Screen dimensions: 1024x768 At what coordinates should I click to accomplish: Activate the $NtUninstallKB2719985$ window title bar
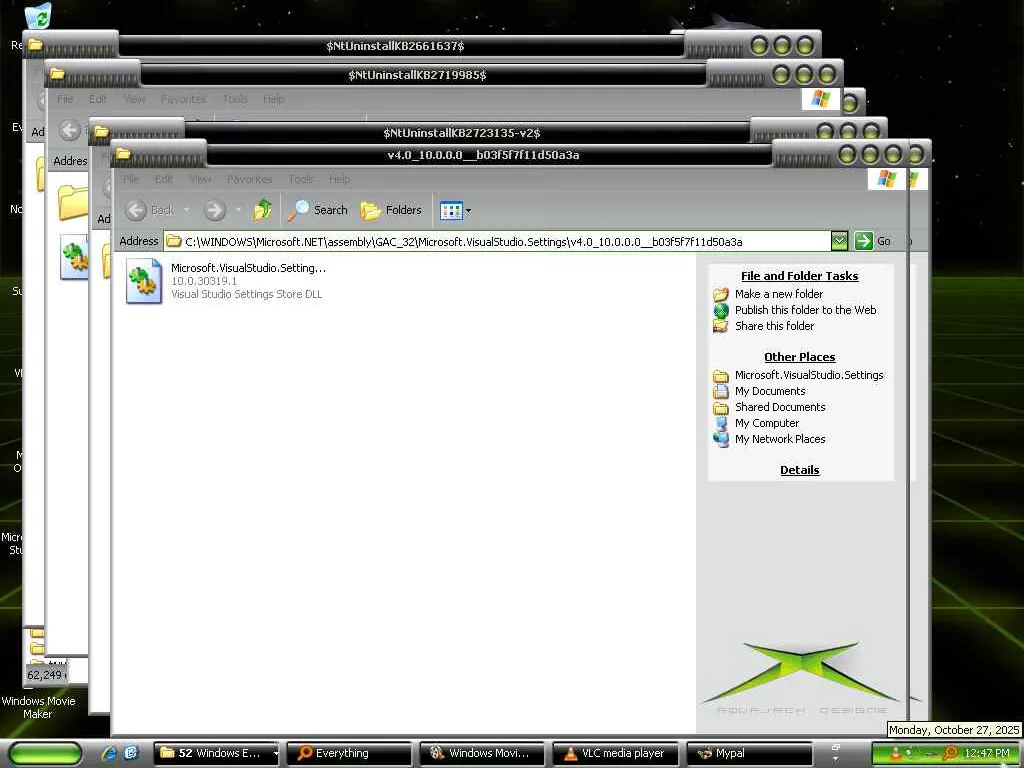click(x=417, y=75)
